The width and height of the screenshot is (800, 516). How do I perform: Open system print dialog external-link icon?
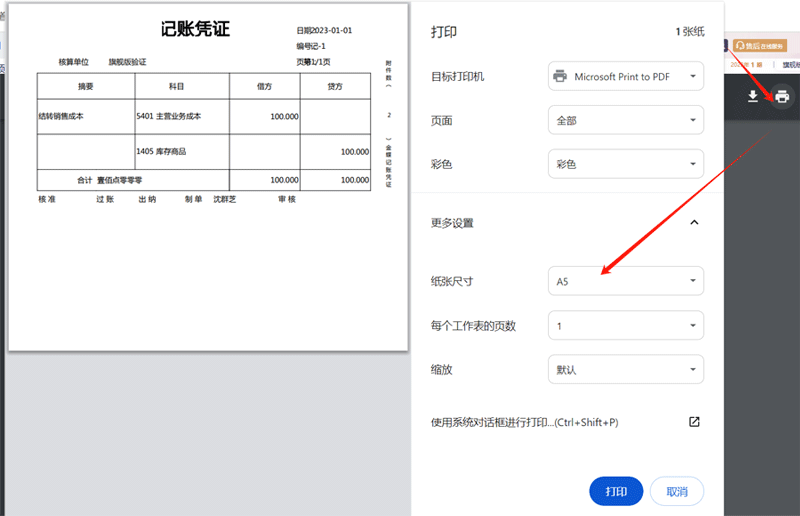coord(694,422)
